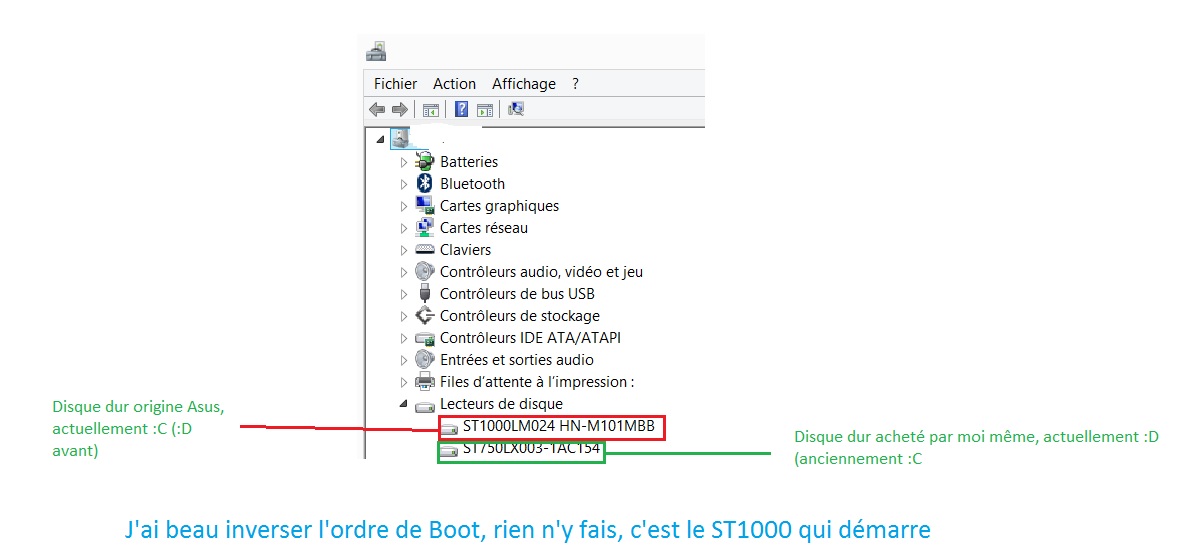Expand the Bluetooth category

click(404, 184)
